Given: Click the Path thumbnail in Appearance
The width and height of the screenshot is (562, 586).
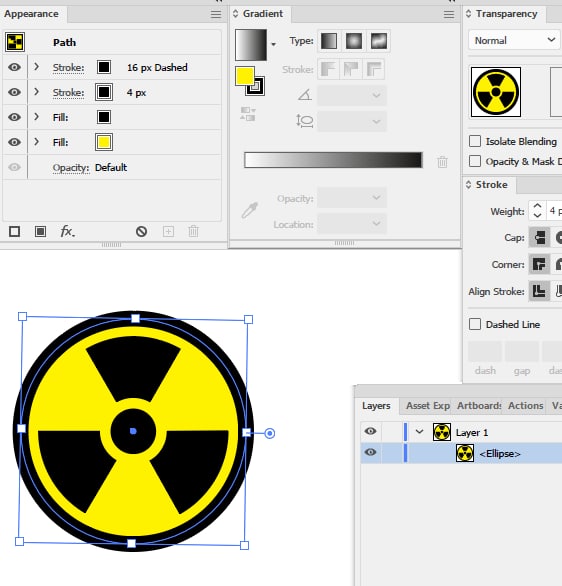Looking at the screenshot, I should click(x=15, y=42).
